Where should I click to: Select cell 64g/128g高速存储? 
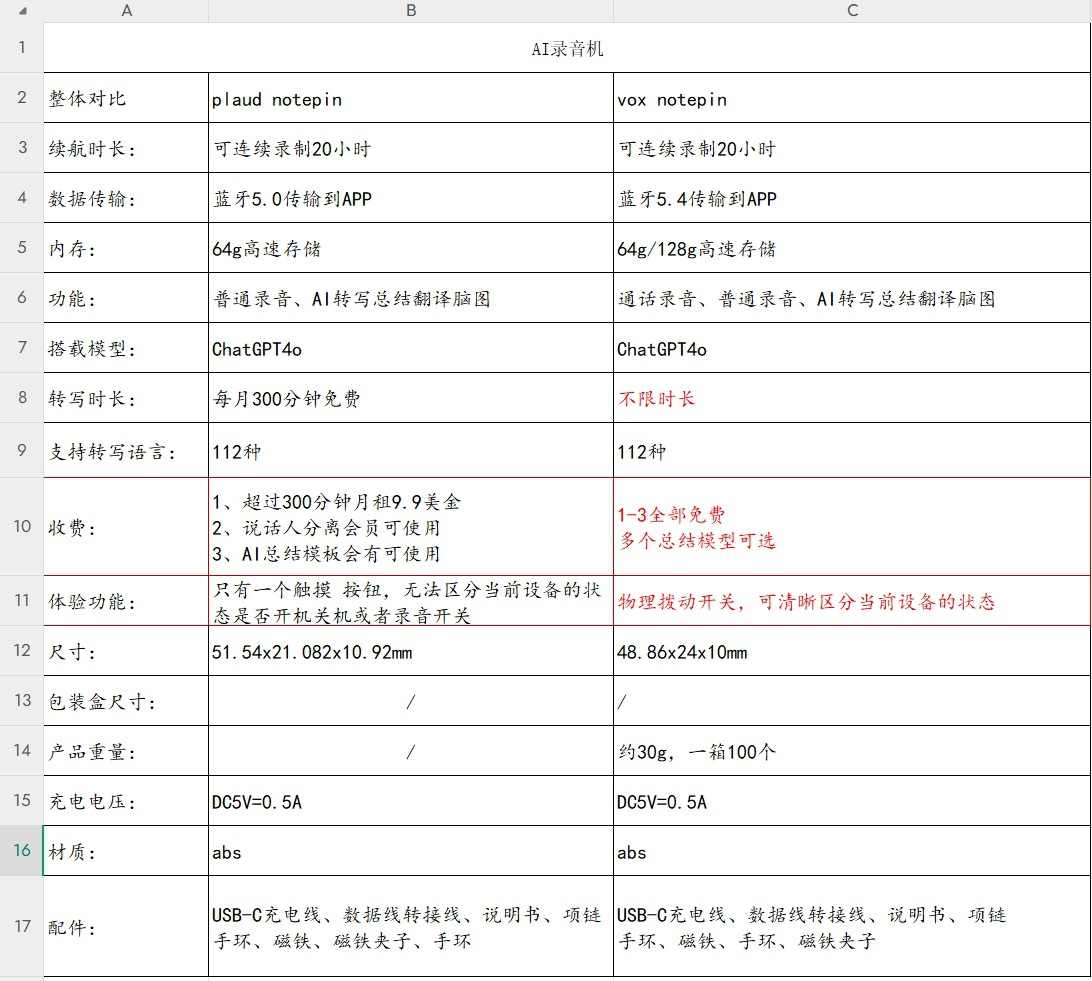pos(852,248)
